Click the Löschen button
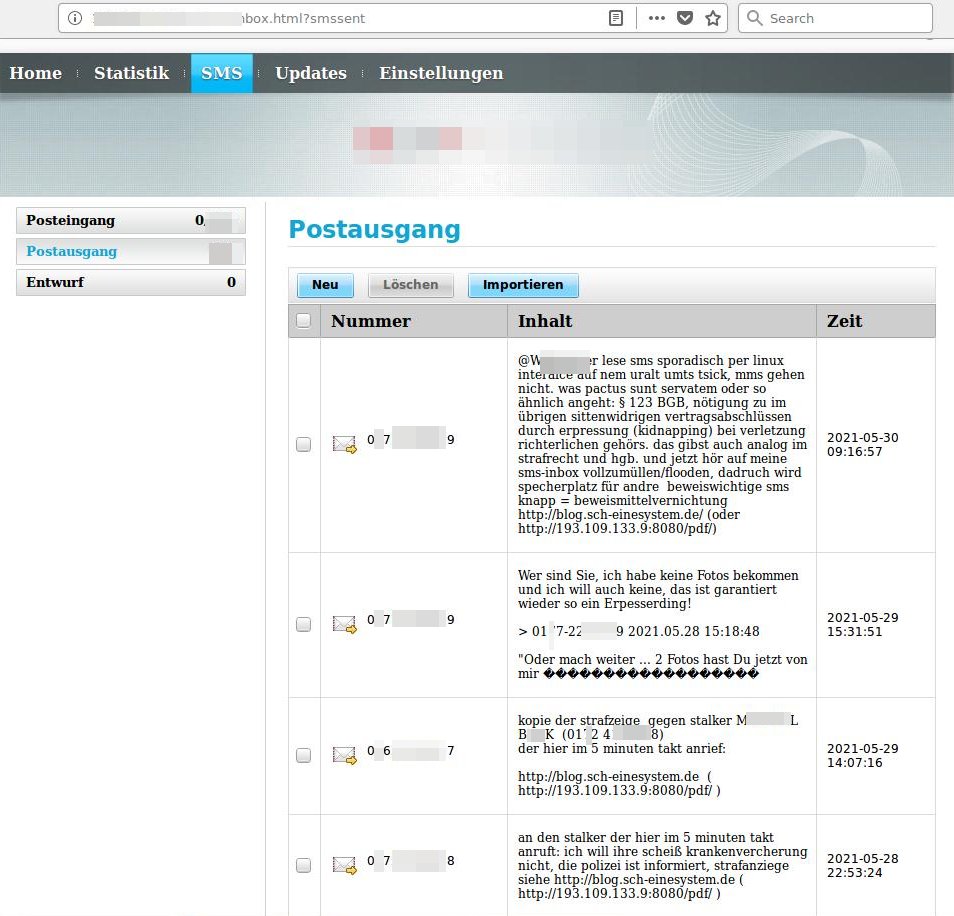This screenshot has height=916, width=954. pos(411,285)
